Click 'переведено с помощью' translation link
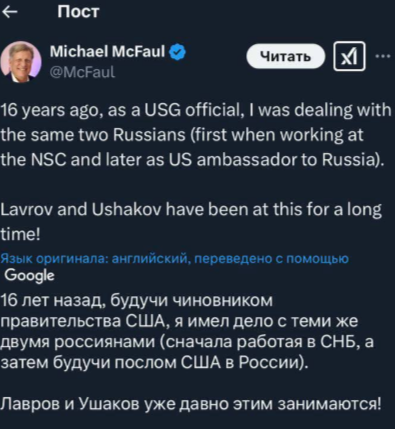395x429 pixels. click(x=271, y=258)
